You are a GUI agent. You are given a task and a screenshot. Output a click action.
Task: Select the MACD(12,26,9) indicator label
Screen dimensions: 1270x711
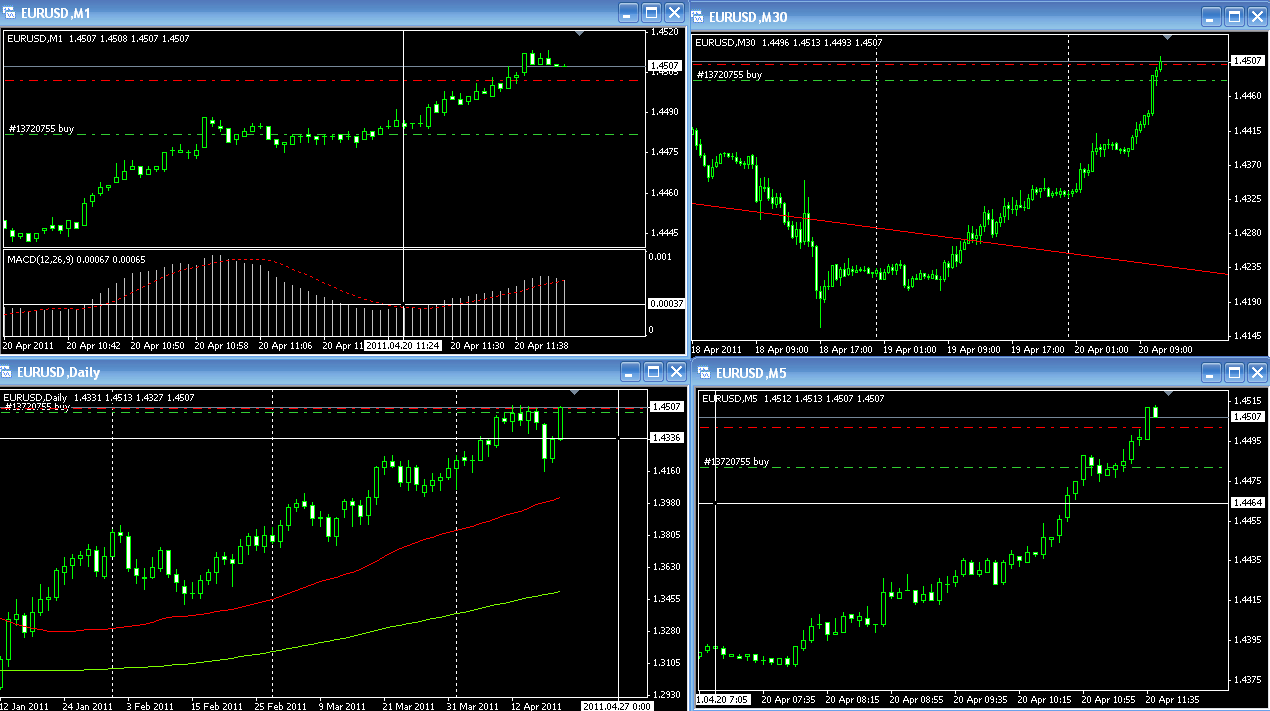coord(38,259)
